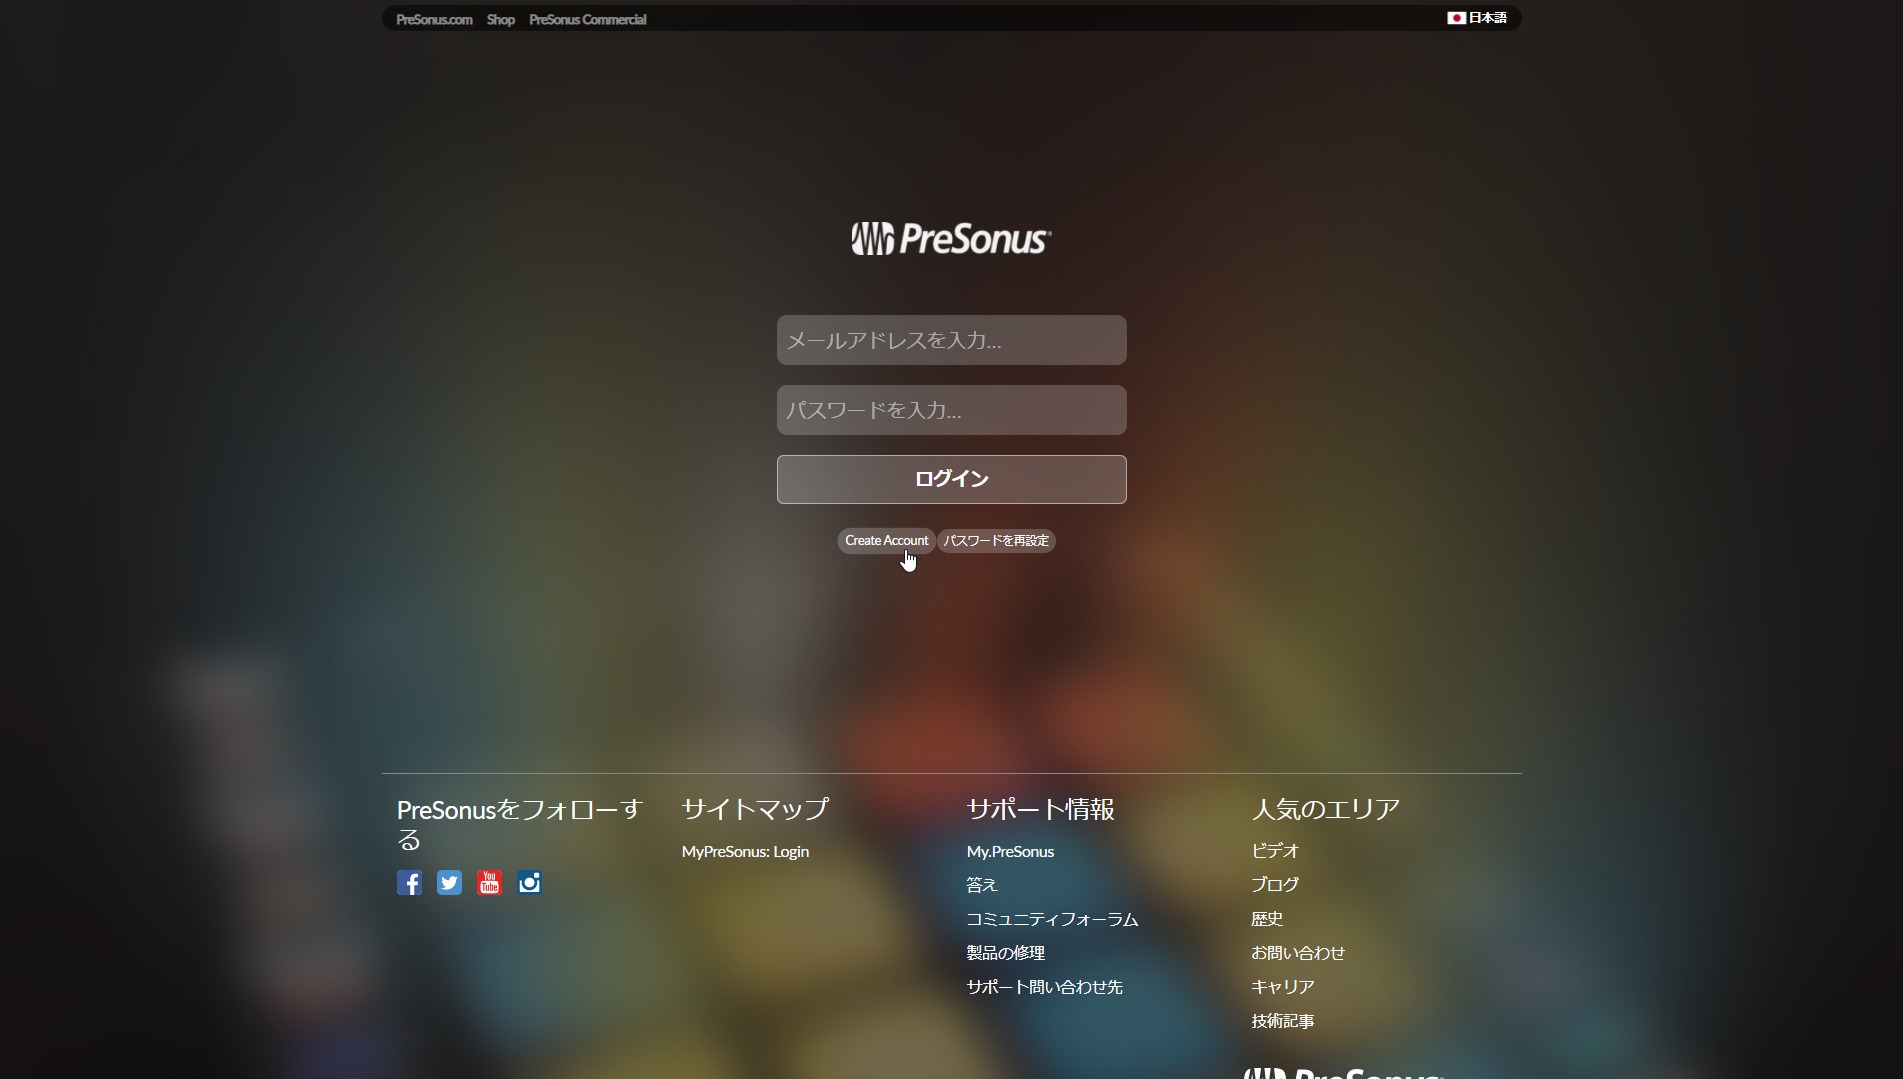Focus the email address input field
Viewport: 1903px width, 1079px height.
(952, 340)
